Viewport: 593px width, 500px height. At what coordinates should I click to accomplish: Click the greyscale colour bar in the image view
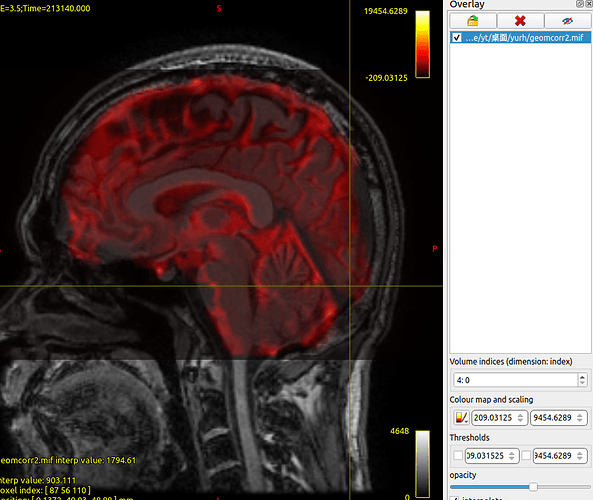coord(422,464)
